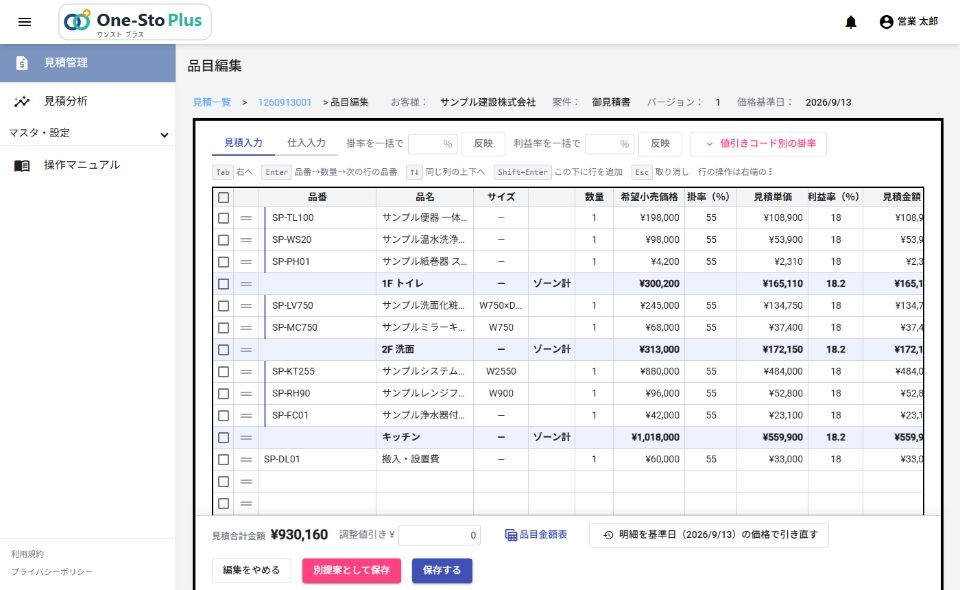Open マスタ・設定 in the sidebar
Image resolution: width=960 pixels, height=590 pixels.
[x=88, y=133]
